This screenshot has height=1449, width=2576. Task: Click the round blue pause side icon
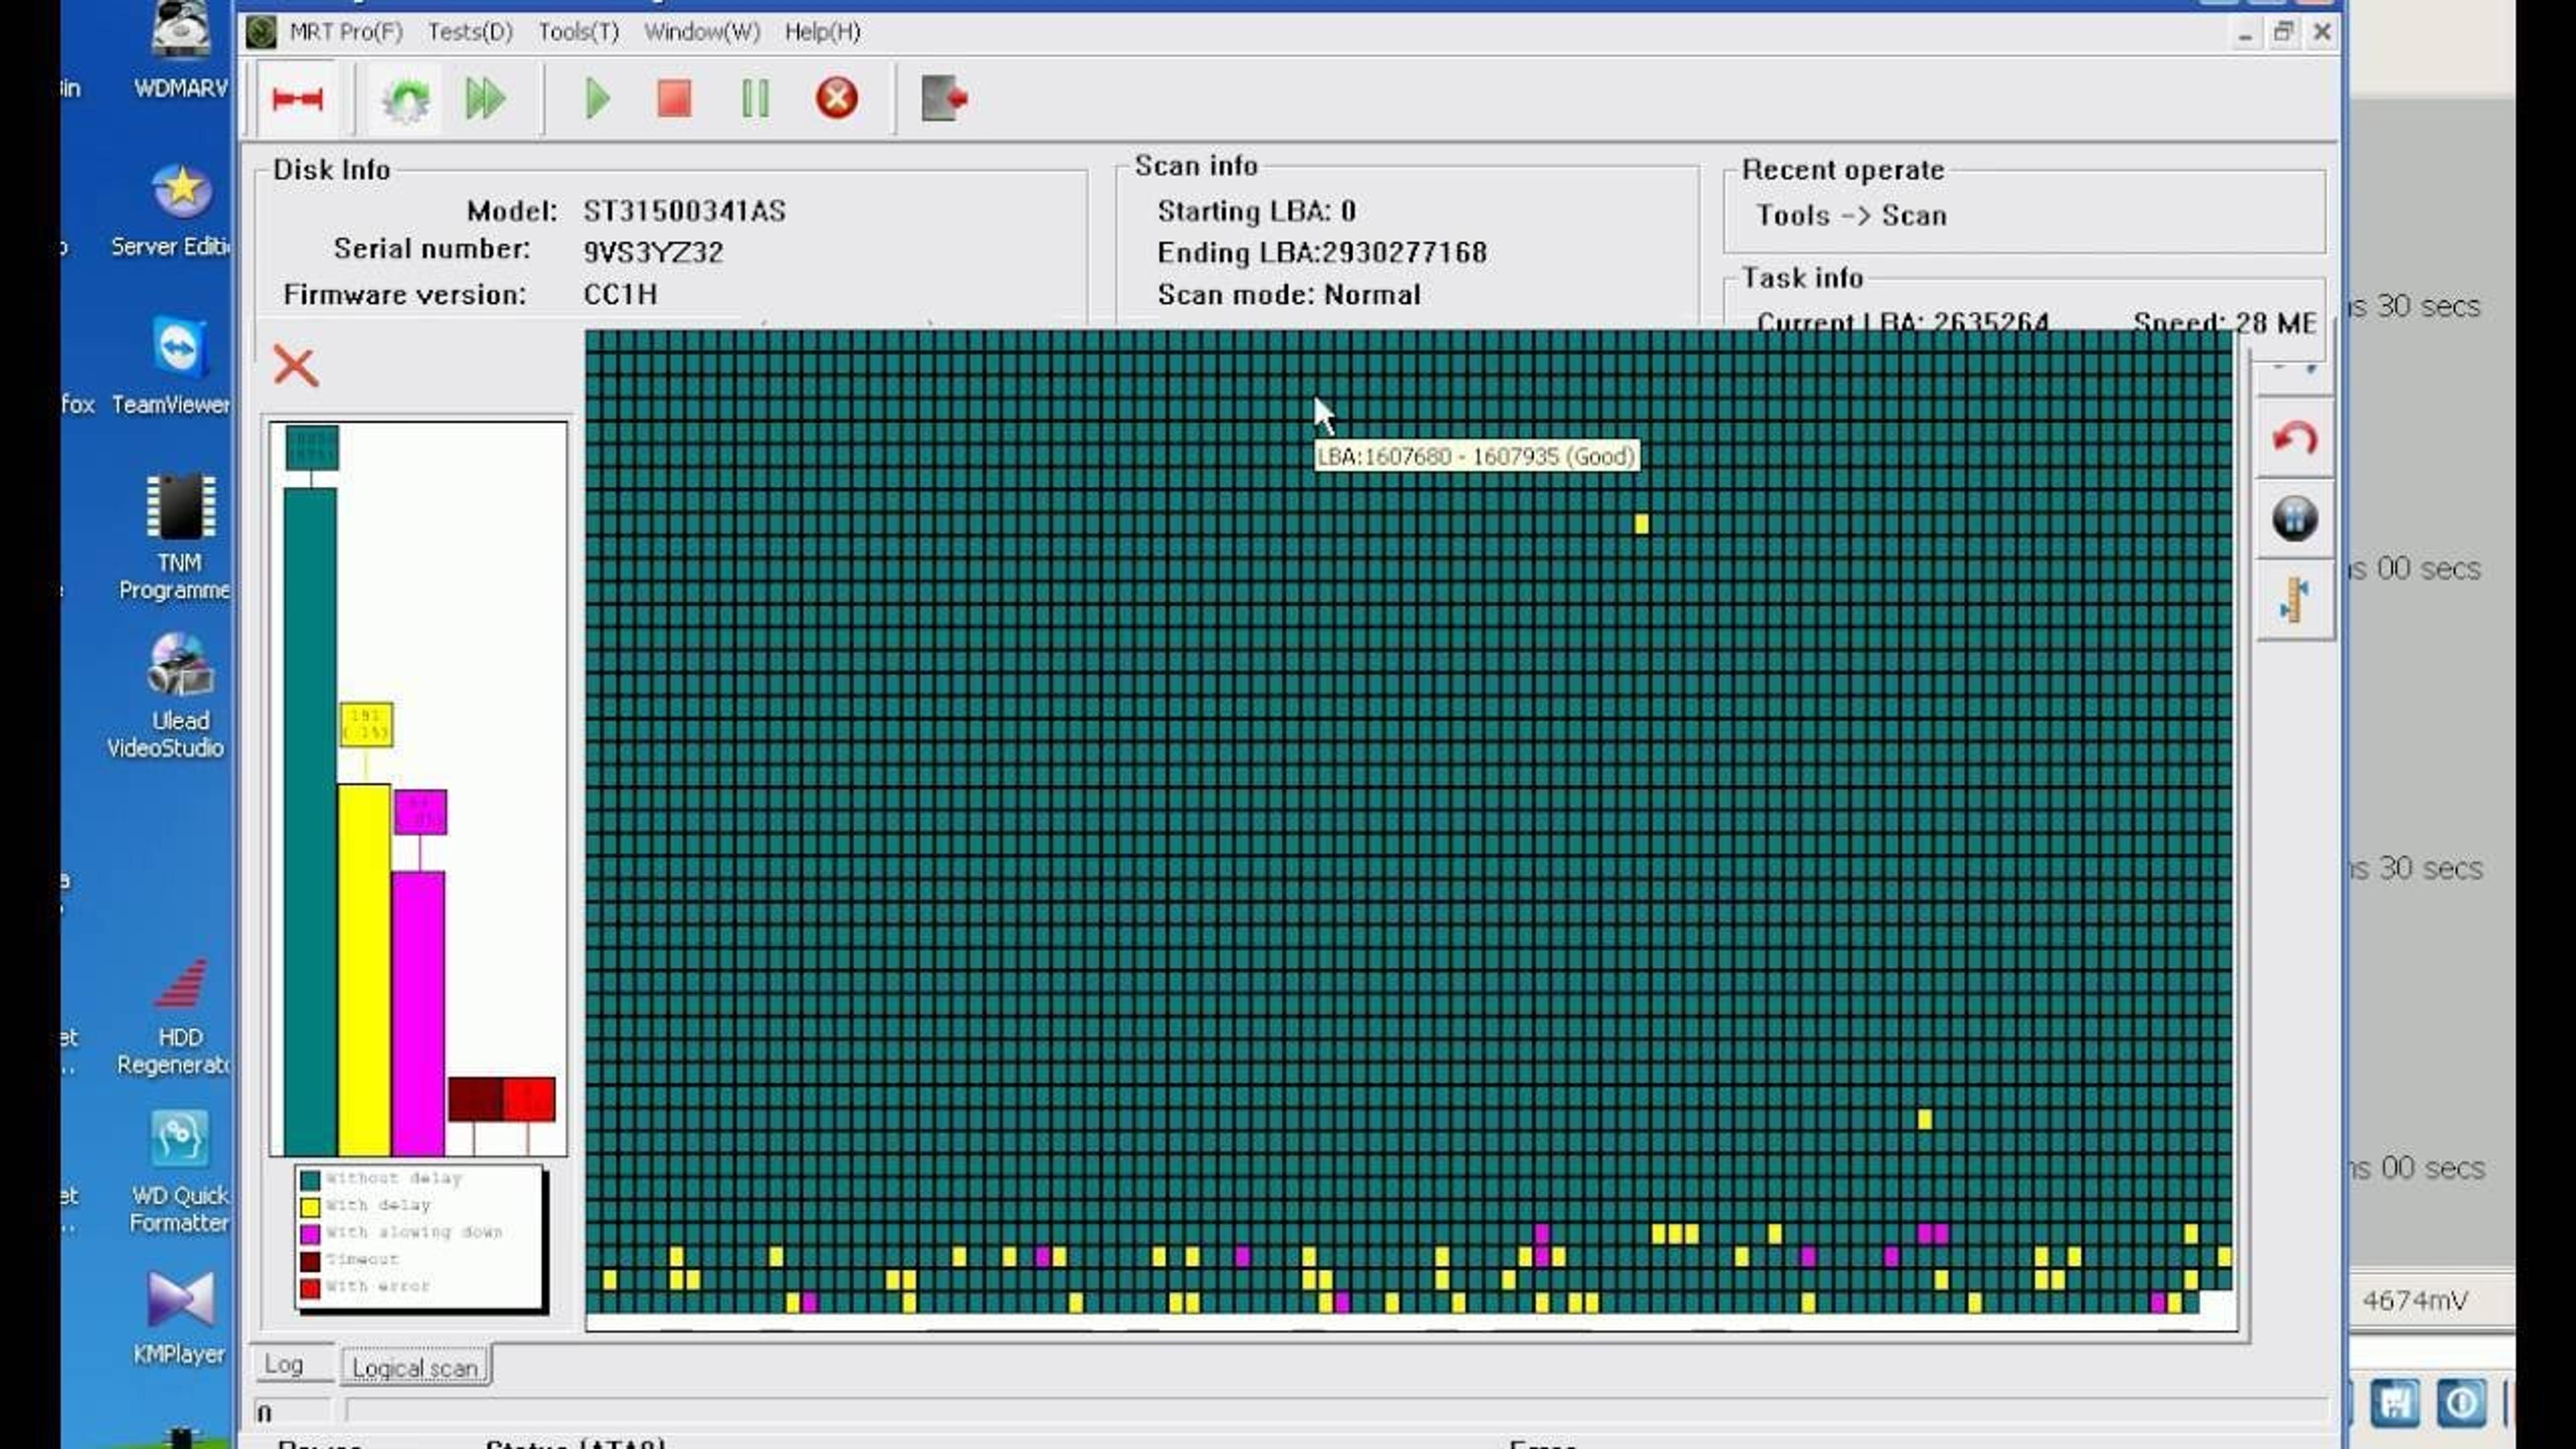coord(2294,519)
